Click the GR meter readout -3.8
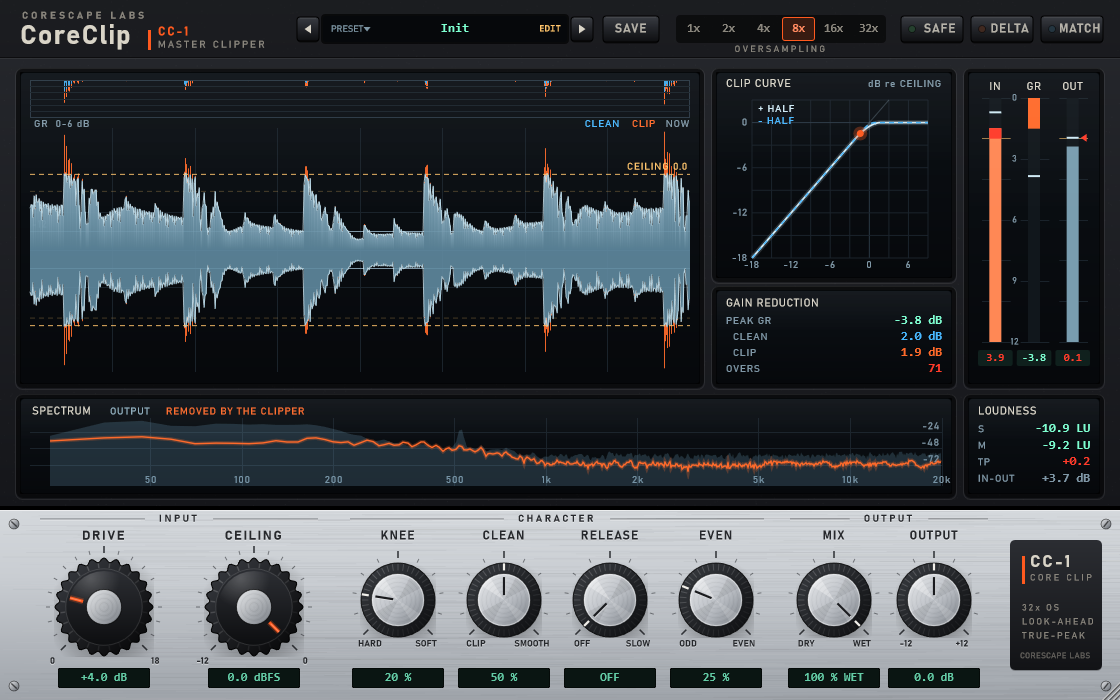 tap(1034, 357)
